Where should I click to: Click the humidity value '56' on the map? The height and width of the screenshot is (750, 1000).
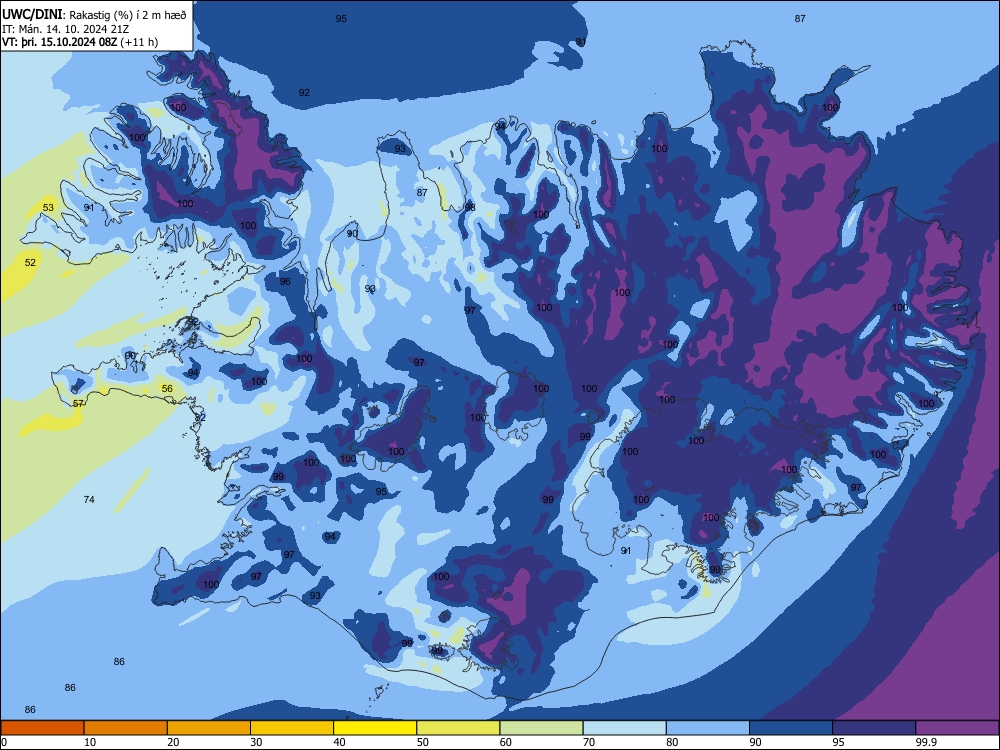(167, 388)
